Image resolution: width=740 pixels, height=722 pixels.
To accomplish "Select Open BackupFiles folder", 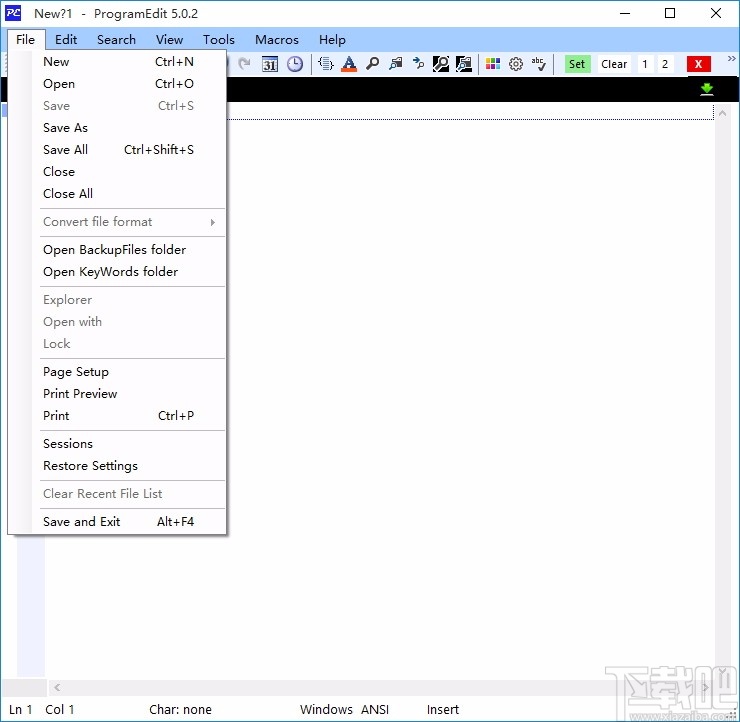I will [x=117, y=250].
